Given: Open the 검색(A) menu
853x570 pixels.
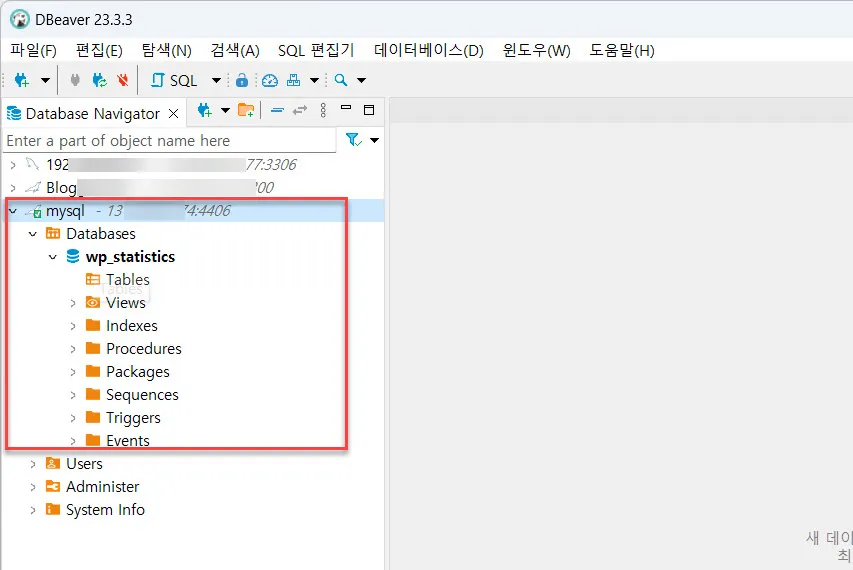Looking at the screenshot, I should coord(235,51).
